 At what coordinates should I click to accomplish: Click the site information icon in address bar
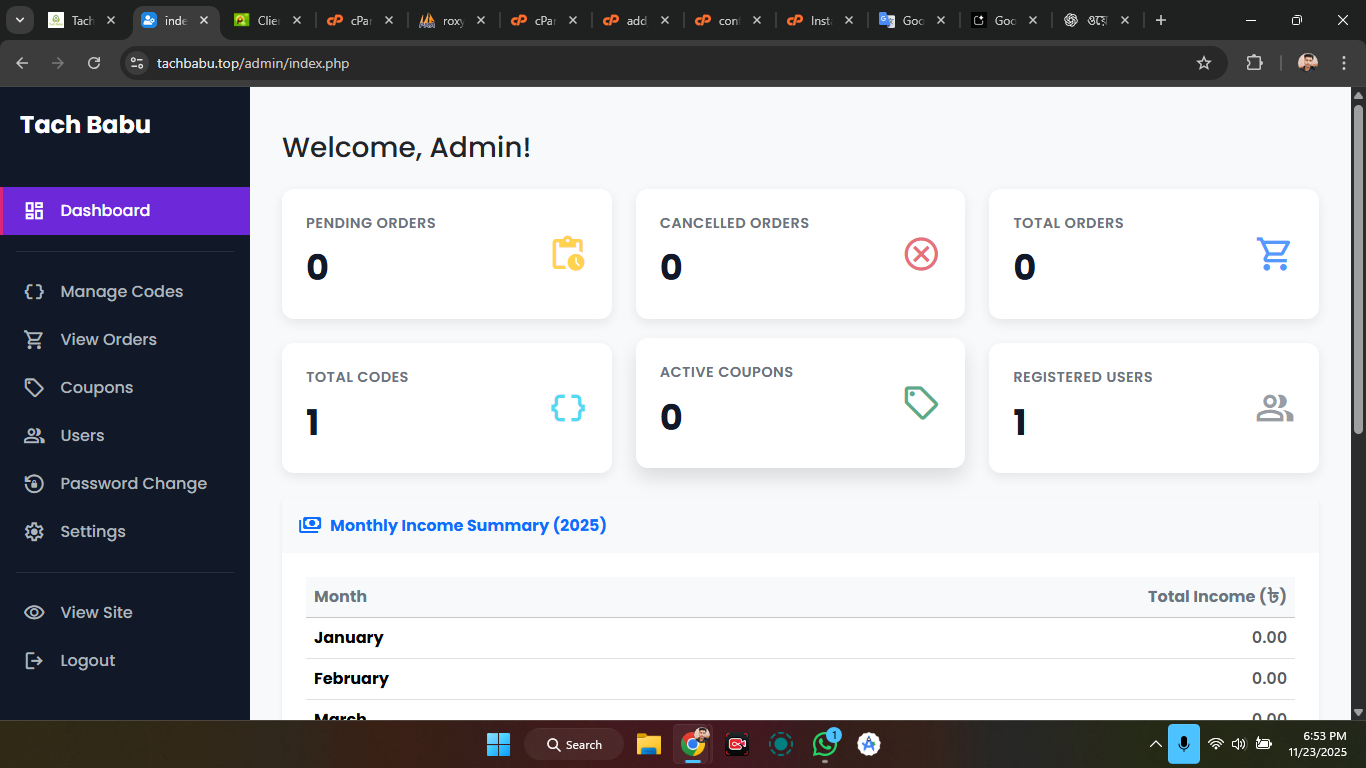pyautogui.click(x=137, y=63)
